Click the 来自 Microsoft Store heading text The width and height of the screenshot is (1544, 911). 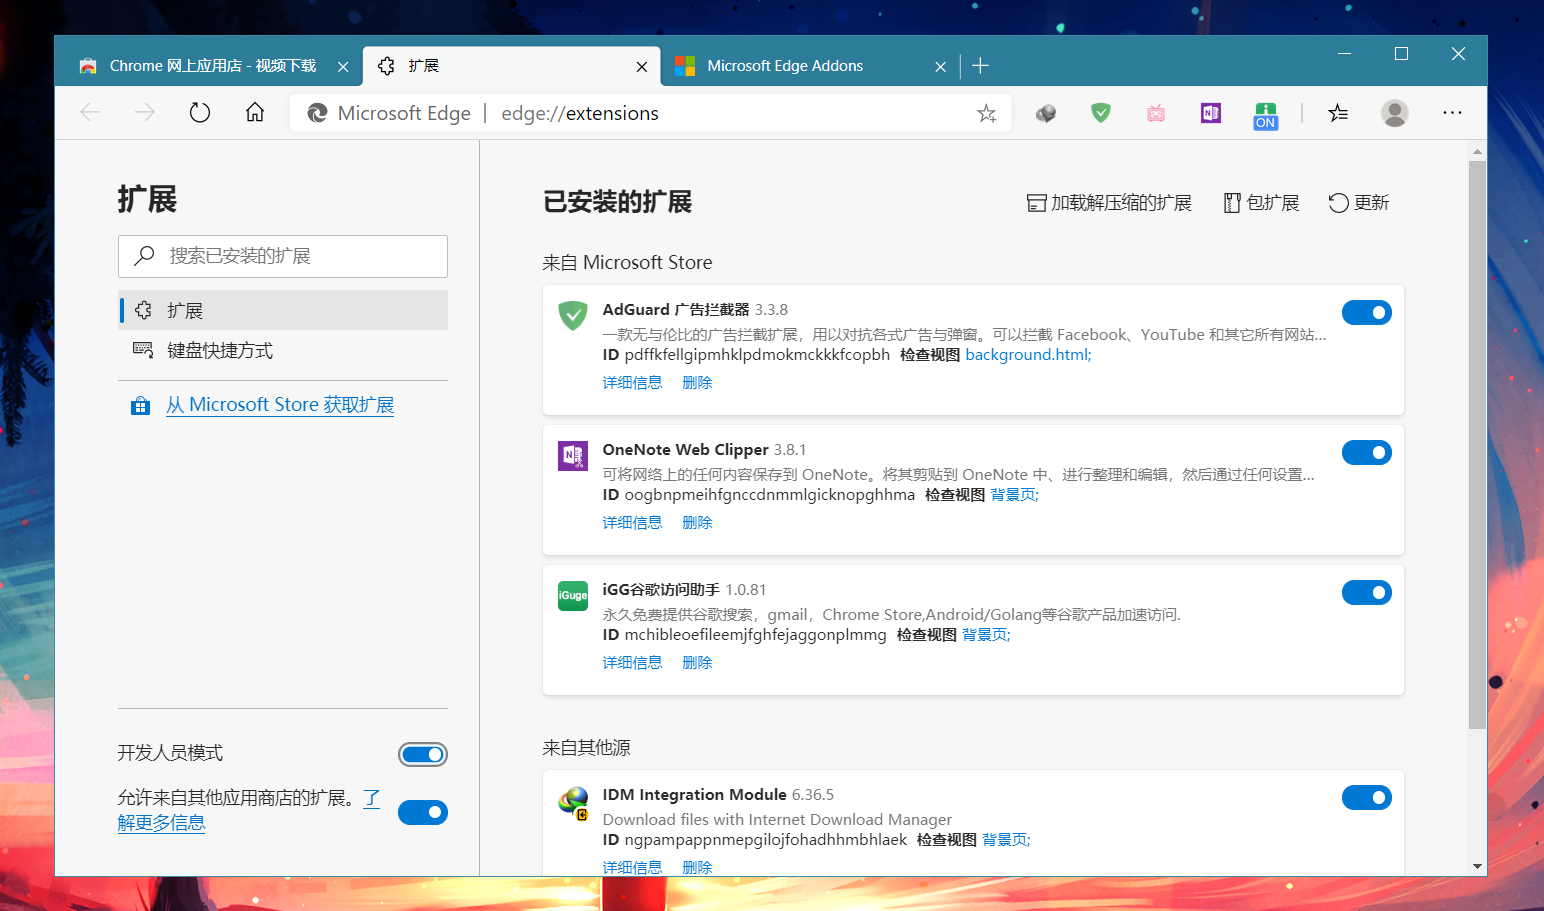627,263
